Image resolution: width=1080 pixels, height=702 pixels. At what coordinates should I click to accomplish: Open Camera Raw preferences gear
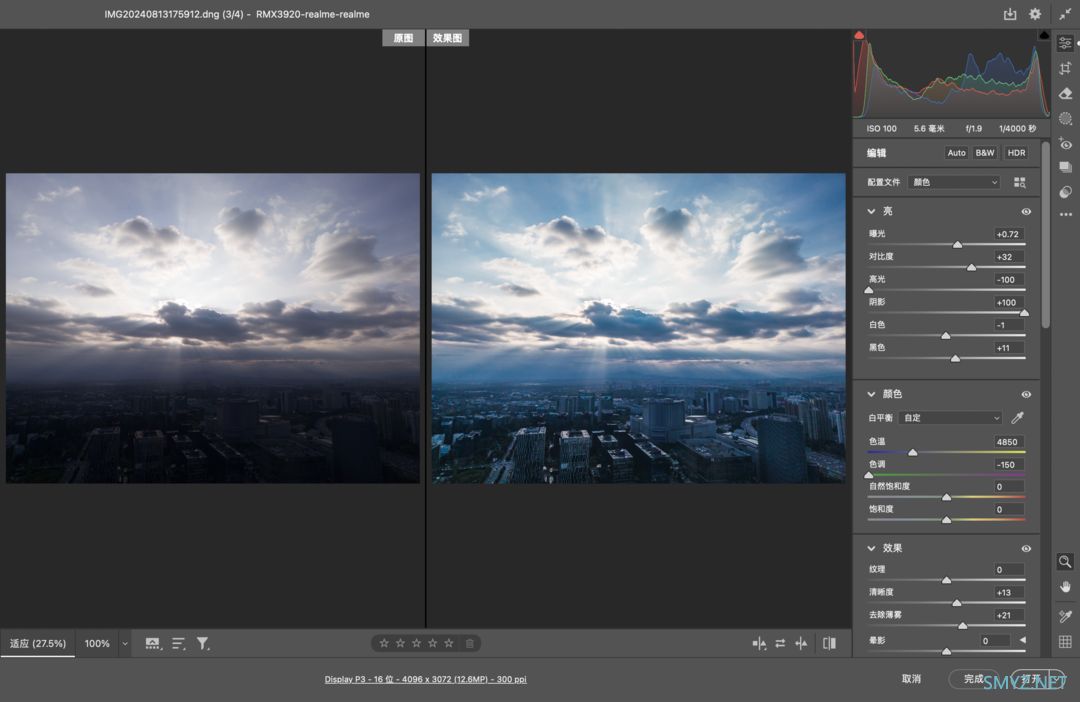click(x=1035, y=14)
